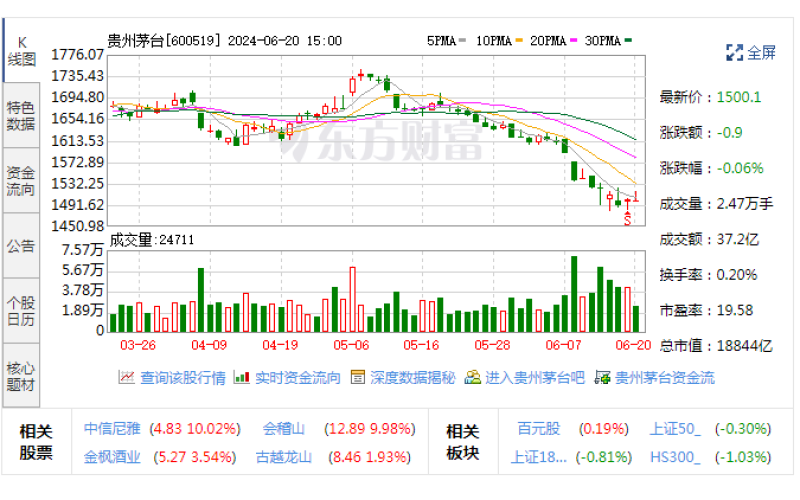Screen dimensions: 800x500
Task: Click the 成交额 value 37.2亿
Action: 738,239
